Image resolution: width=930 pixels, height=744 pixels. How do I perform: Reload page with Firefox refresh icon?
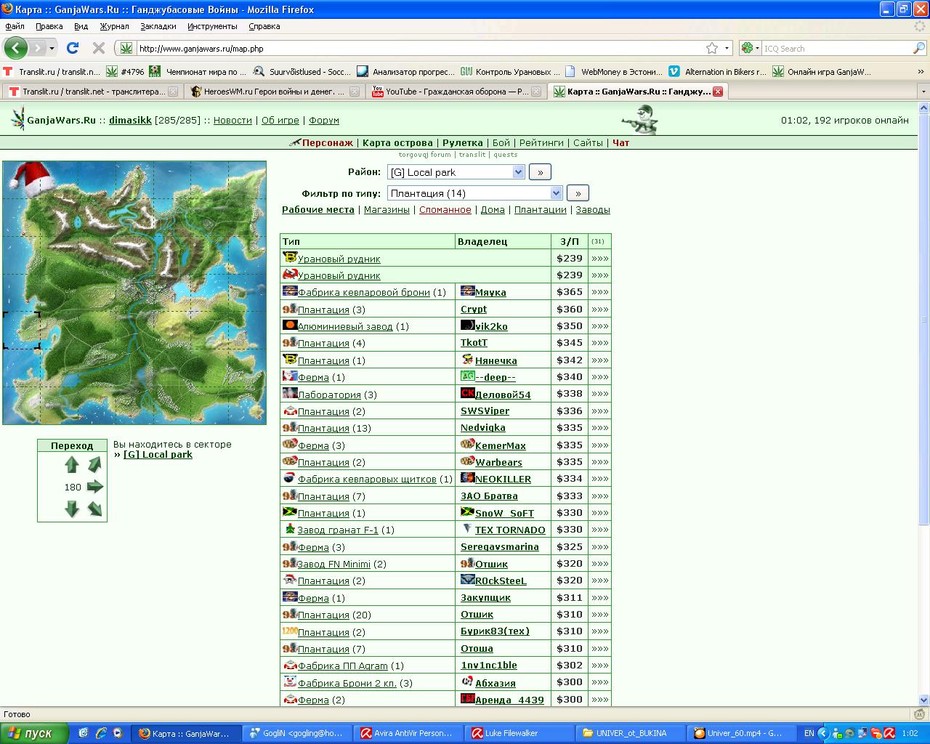tap(73, 48)
